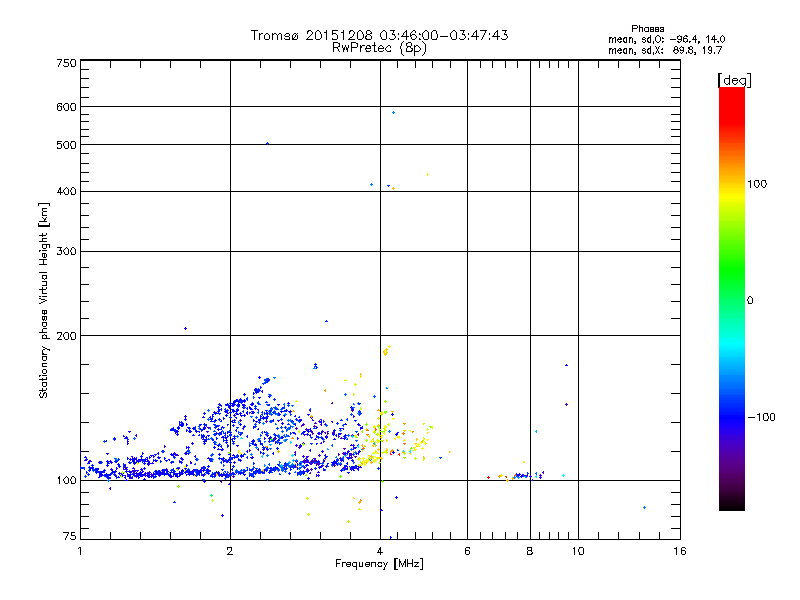Click the 200 km y-axis tick label
The image size is (800, 600).
(67, 336)
